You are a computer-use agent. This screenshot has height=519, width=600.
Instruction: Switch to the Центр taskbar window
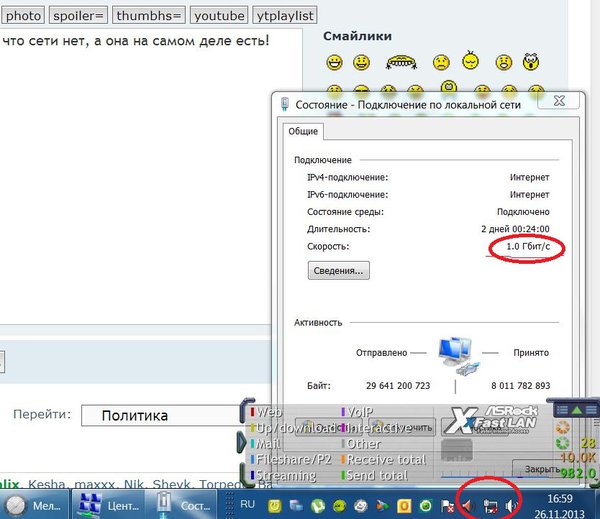coord(111,505)
